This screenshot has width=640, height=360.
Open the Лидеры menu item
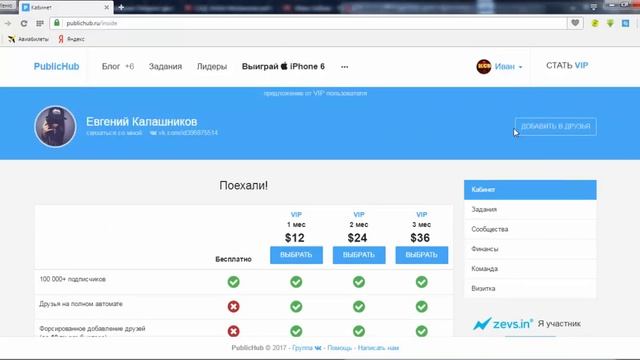212,67
